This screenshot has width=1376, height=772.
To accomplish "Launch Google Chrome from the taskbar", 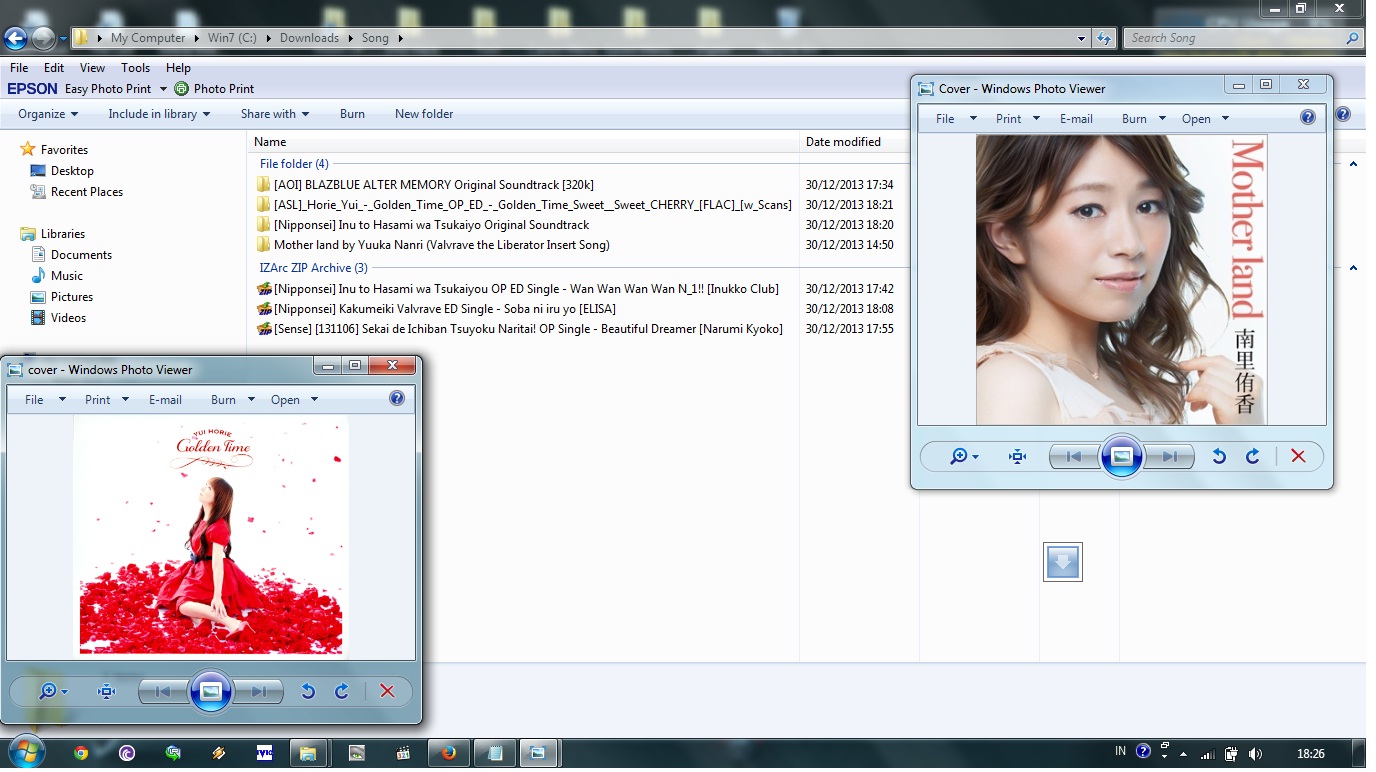I will click(81, 753).
